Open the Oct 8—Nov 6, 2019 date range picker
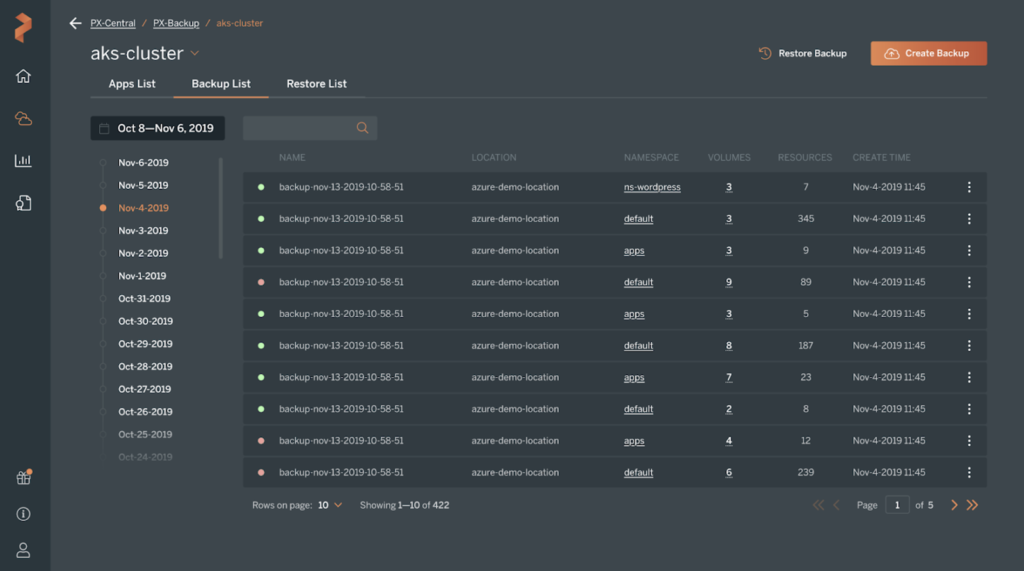Image resolution: width=1024 pixels, height=571 pixels. 157,128
